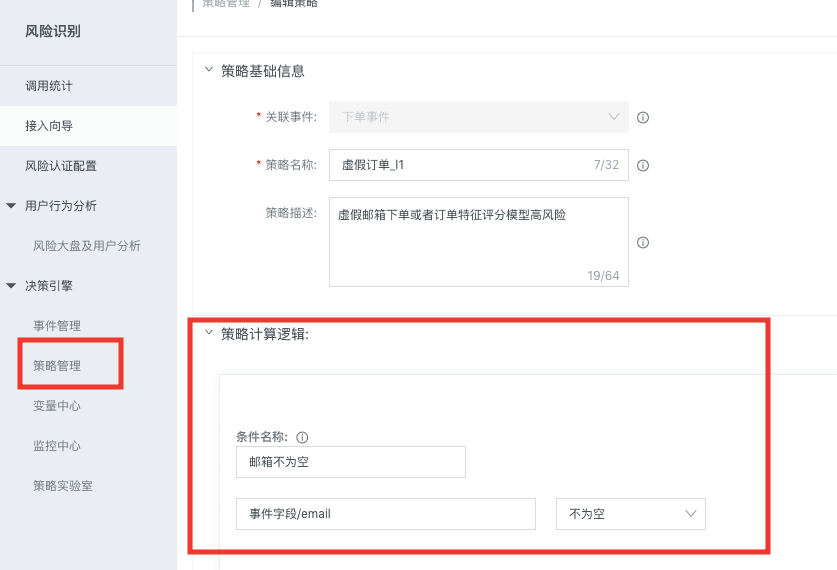
Task: Open 调用统计 in the sidebar
Action: 49,86
